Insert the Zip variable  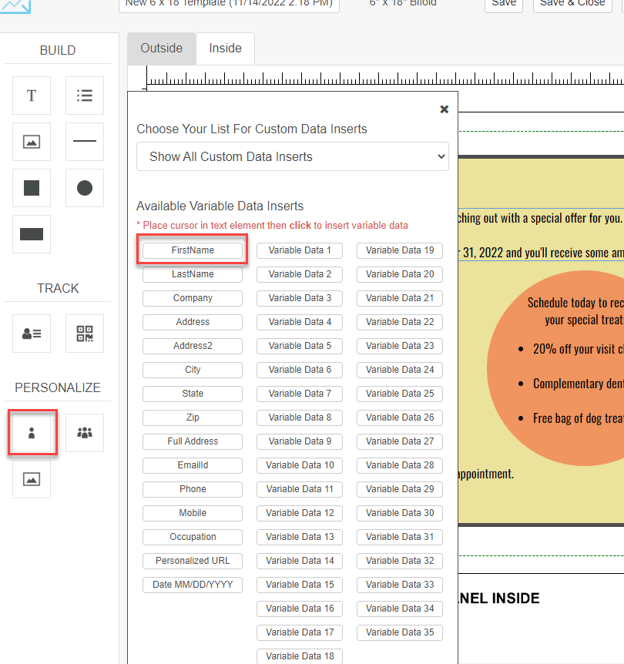click(193, 418)
